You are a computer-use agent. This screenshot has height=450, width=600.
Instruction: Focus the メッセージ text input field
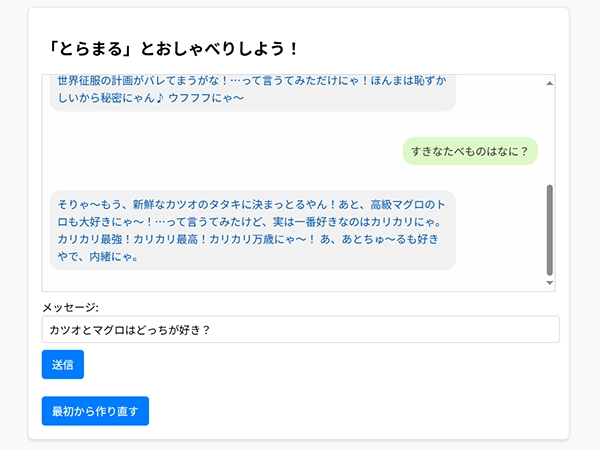[300, 330]
